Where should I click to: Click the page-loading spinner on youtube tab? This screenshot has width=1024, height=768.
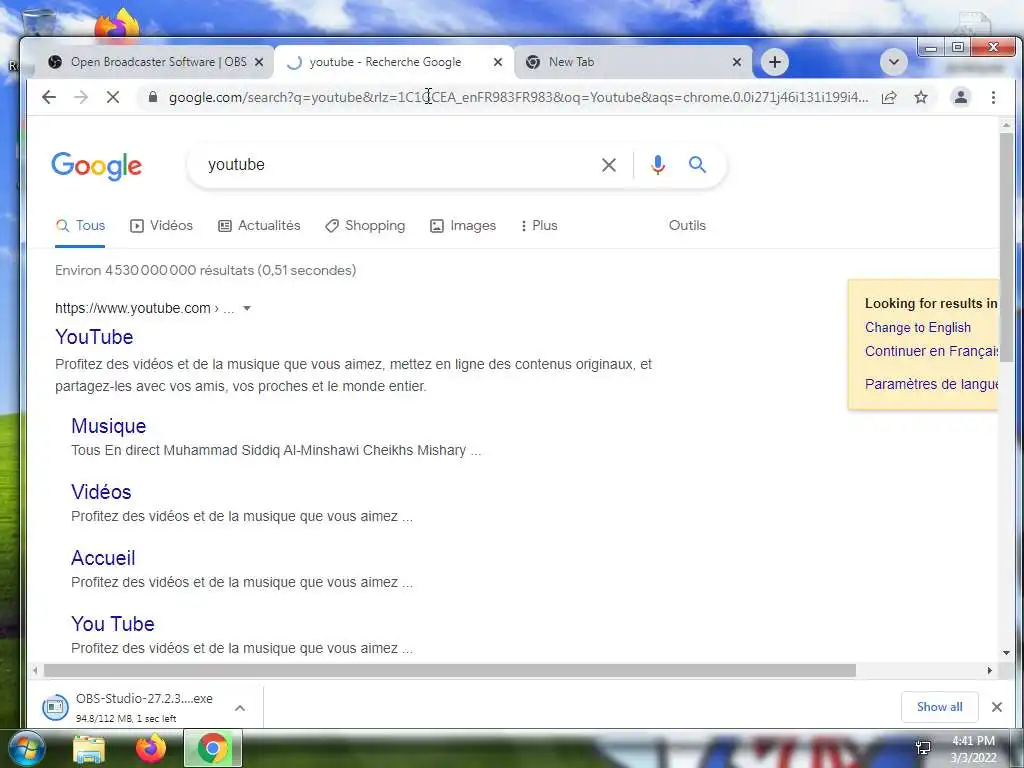pos(294,62)
